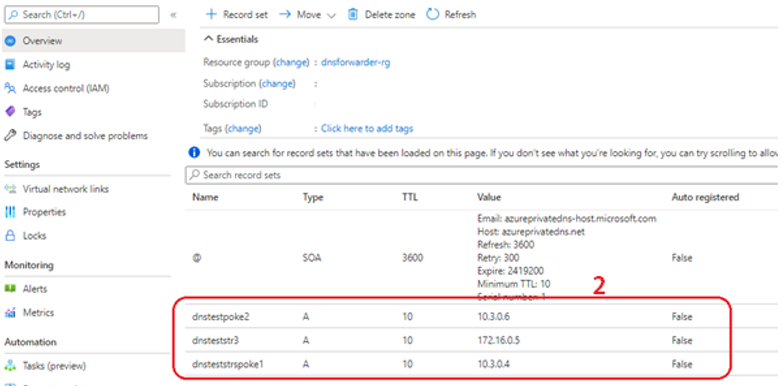This screenshot has width=783, height=386.
Task: Open the Move dropdown arrow
Action: [x=331, y=15]
